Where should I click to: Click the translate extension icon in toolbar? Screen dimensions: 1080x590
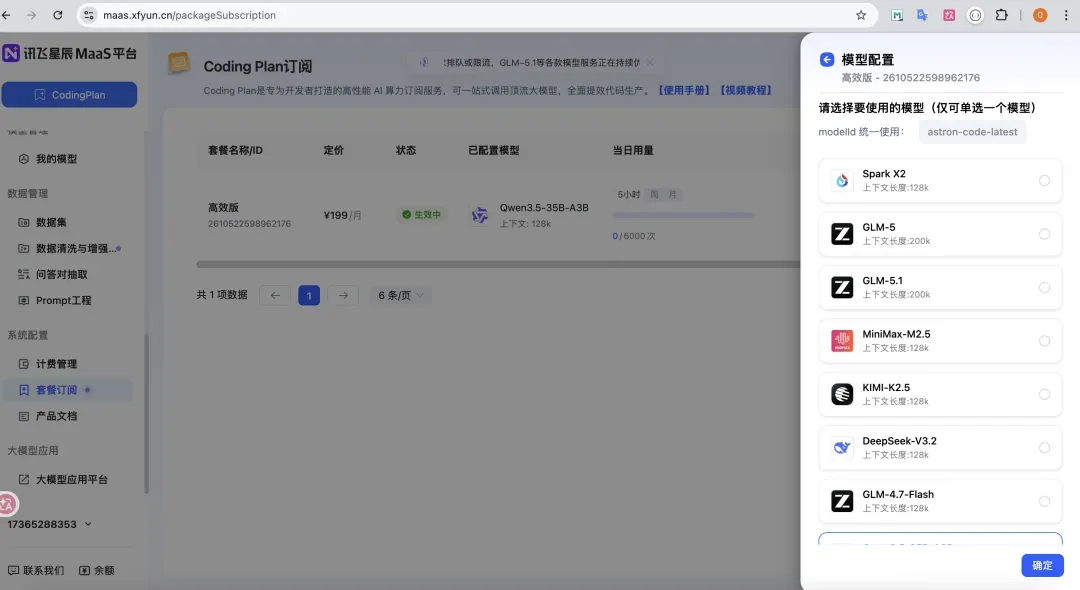coord(922,15)
